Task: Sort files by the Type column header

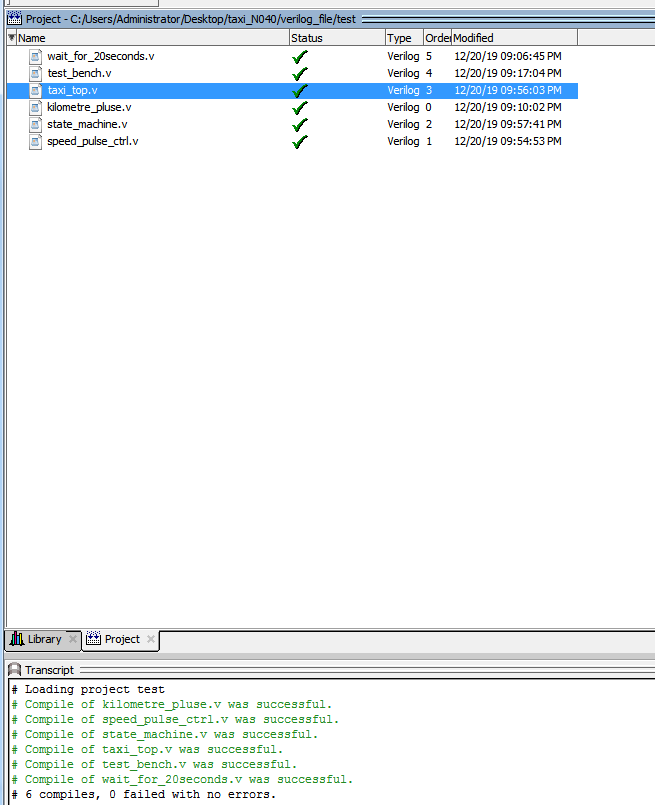Action: [x=404, y=38]
